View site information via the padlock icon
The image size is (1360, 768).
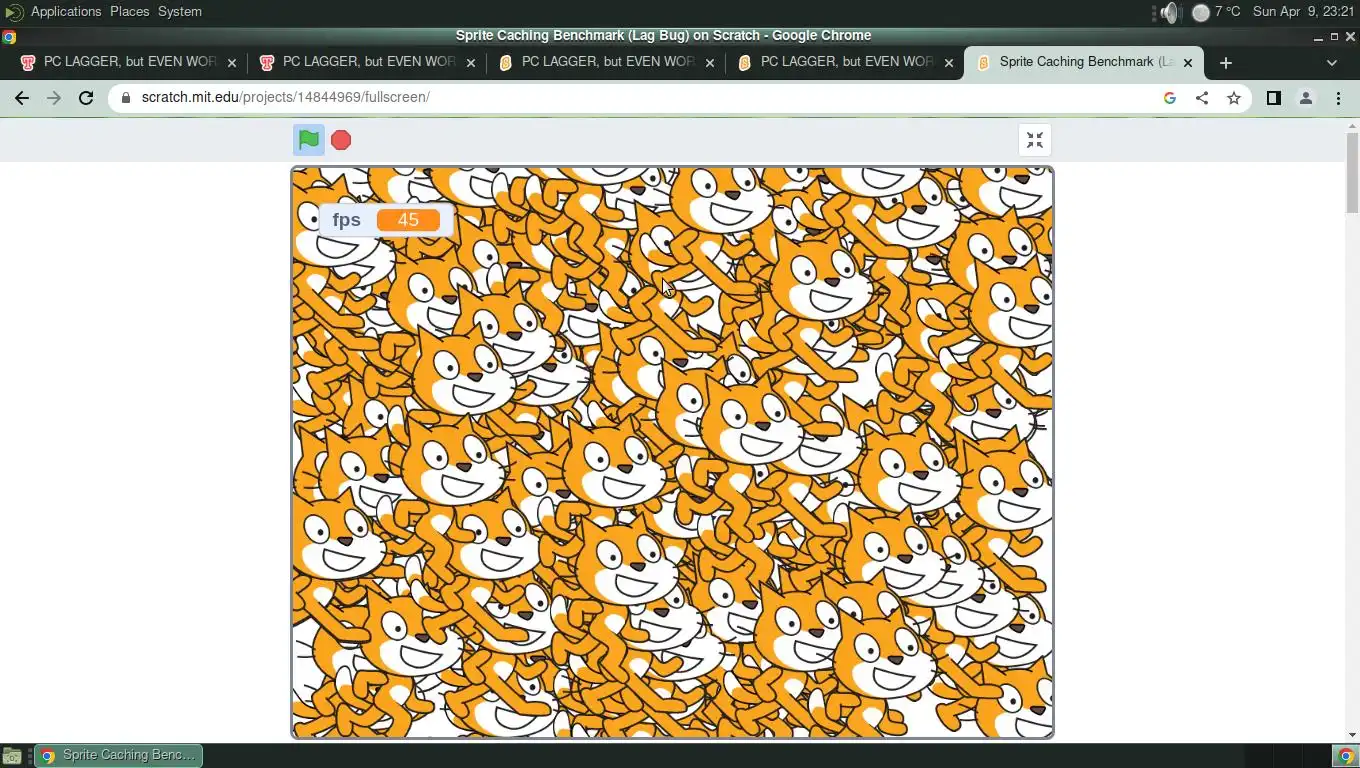(126, 98)
